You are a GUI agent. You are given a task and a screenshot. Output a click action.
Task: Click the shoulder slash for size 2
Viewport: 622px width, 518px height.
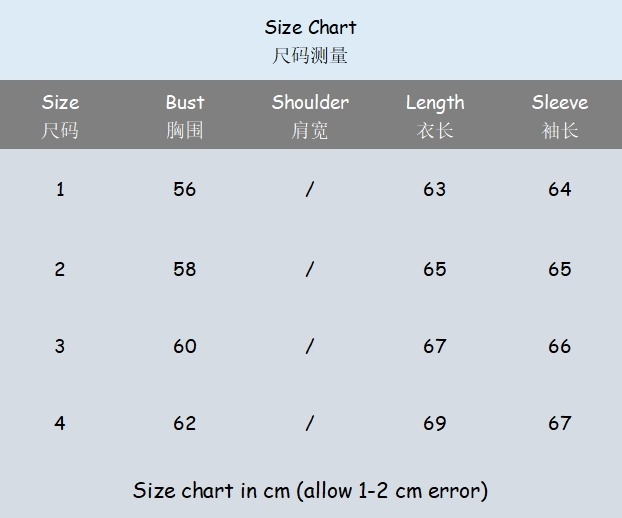[310, 269]
